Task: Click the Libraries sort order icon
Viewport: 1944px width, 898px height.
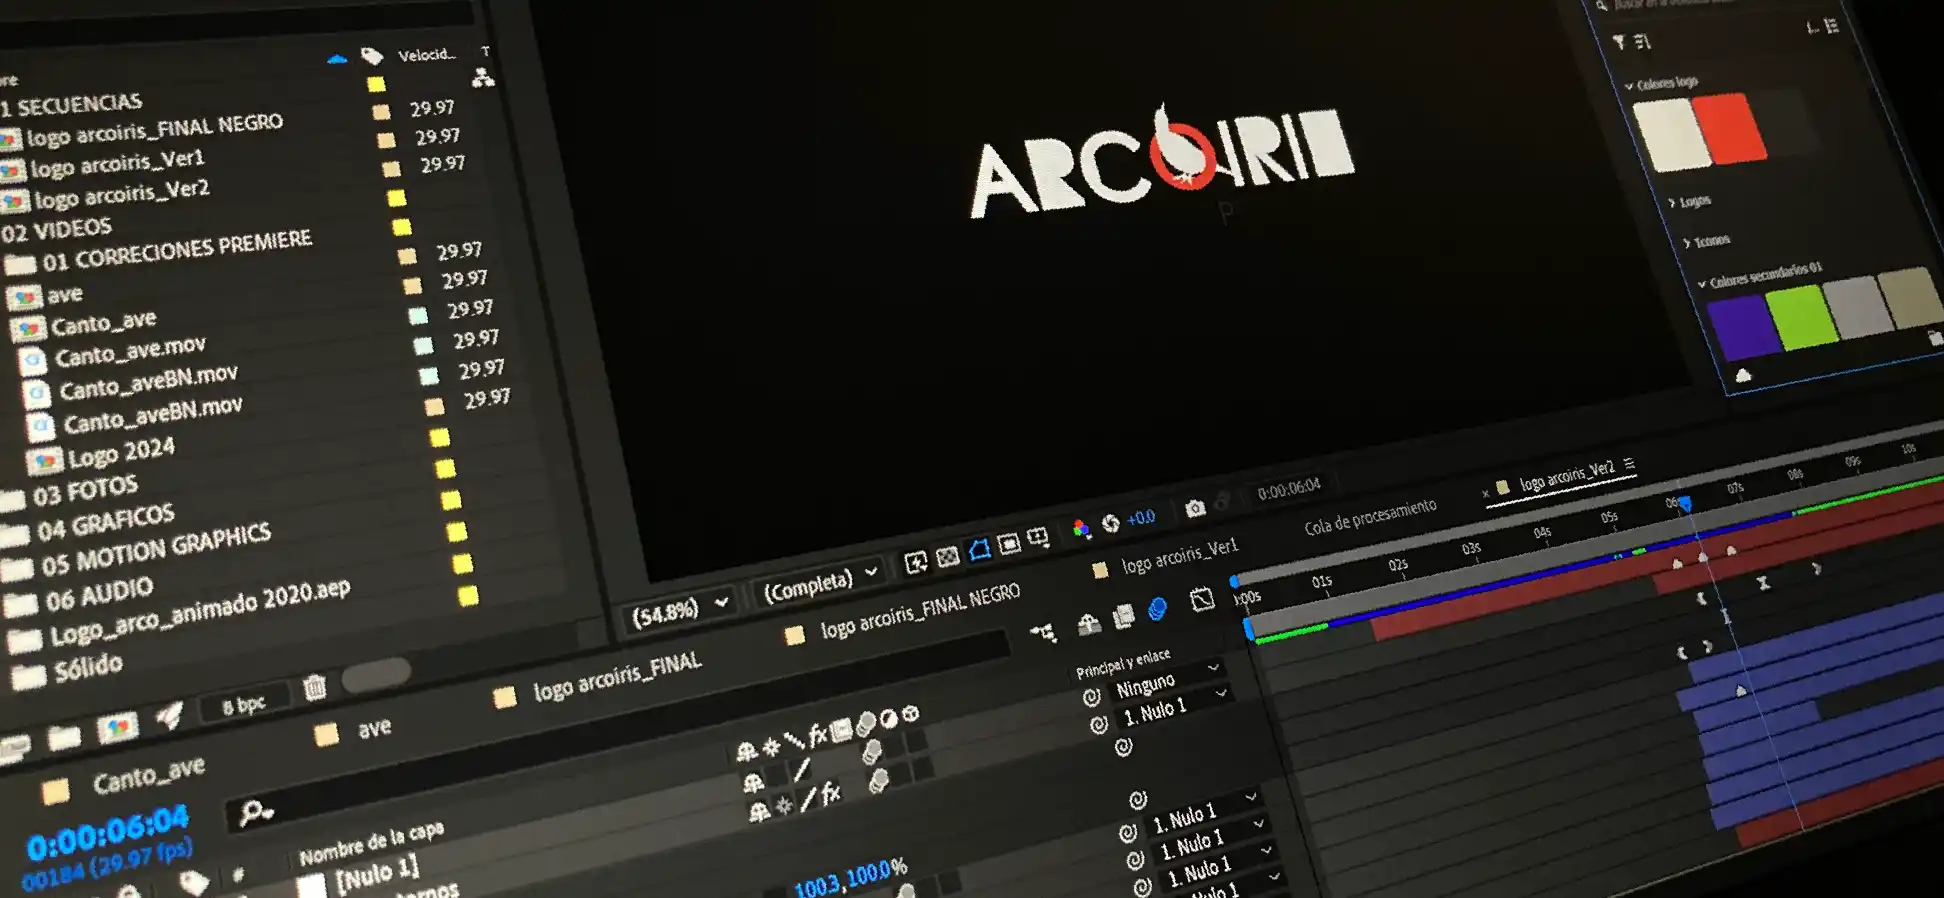Action: pyautogui.click(x=1642, y=42)
